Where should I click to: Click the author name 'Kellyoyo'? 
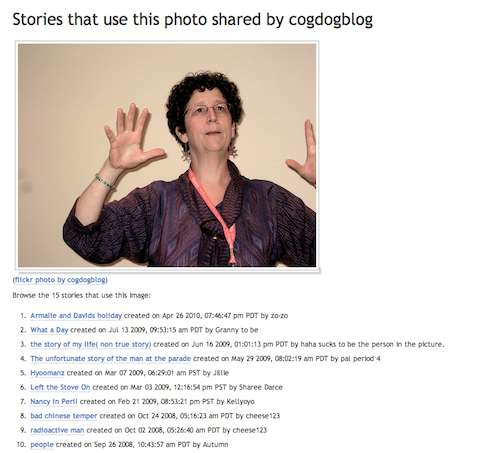240,402
